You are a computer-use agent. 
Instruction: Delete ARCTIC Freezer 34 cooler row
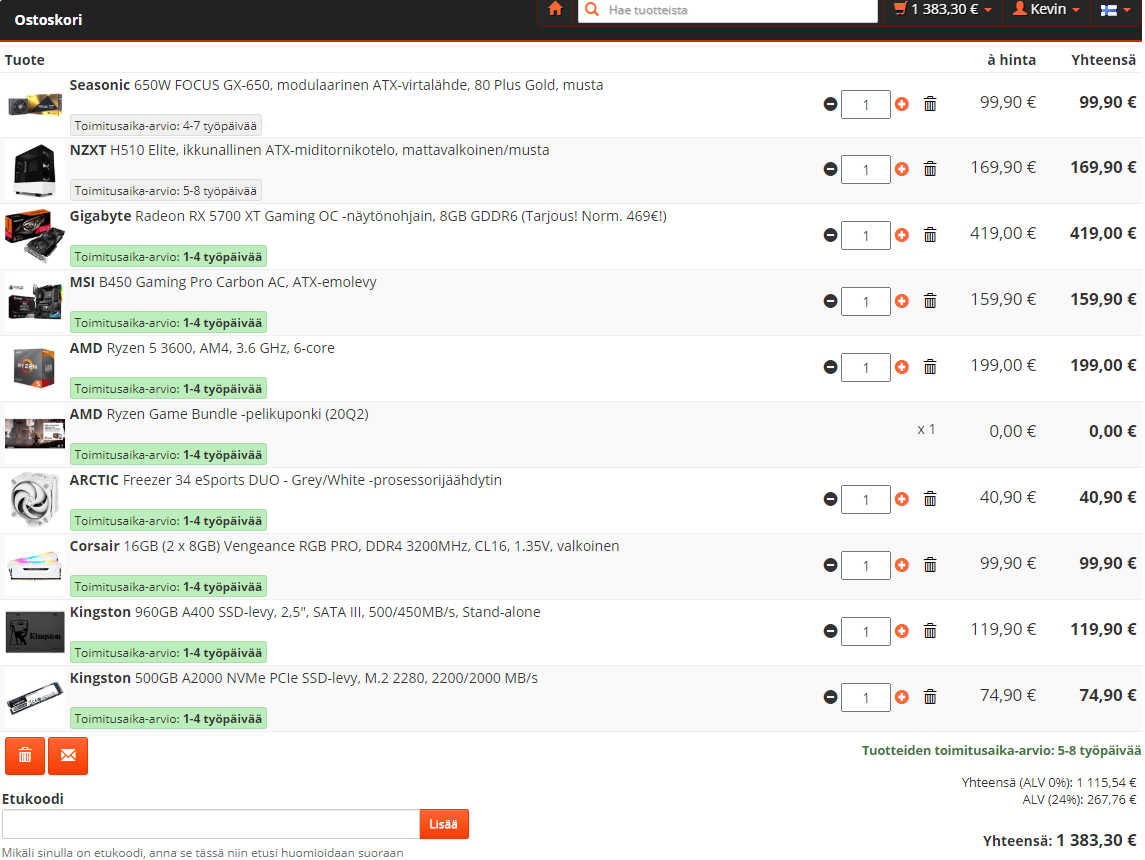point(930,499)
